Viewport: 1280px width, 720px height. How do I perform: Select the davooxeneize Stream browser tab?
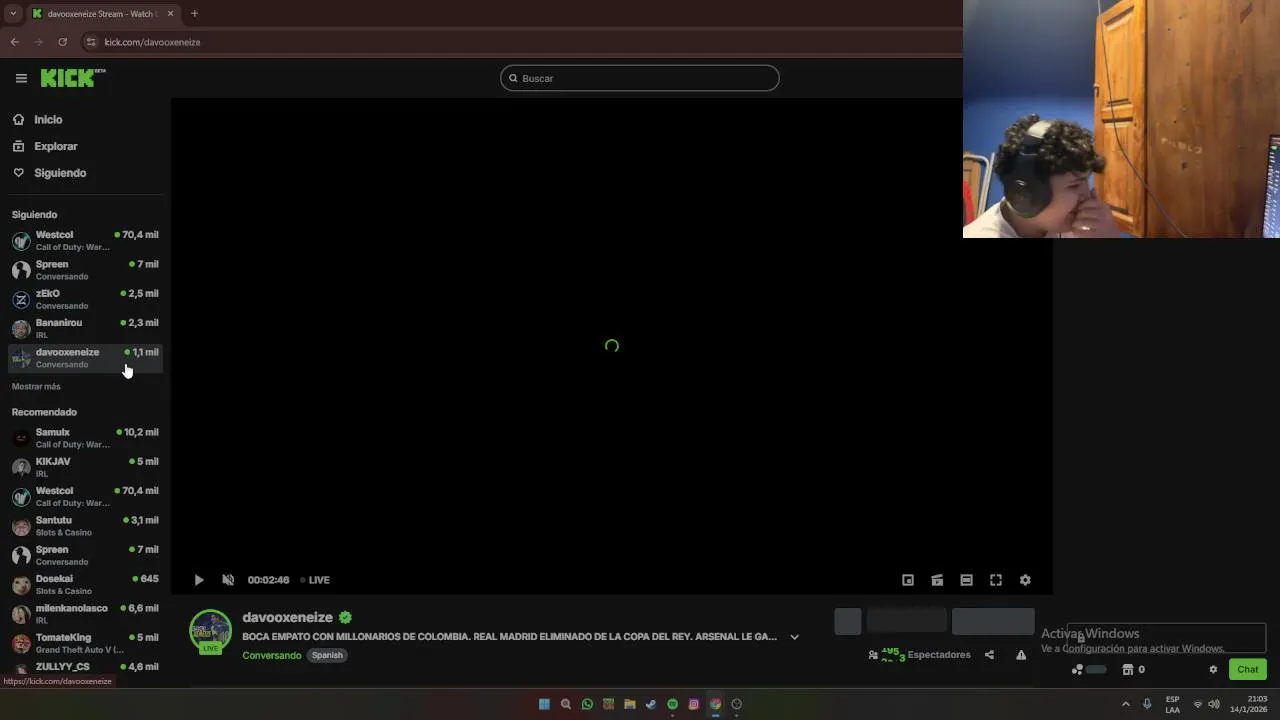coord(103,14)
